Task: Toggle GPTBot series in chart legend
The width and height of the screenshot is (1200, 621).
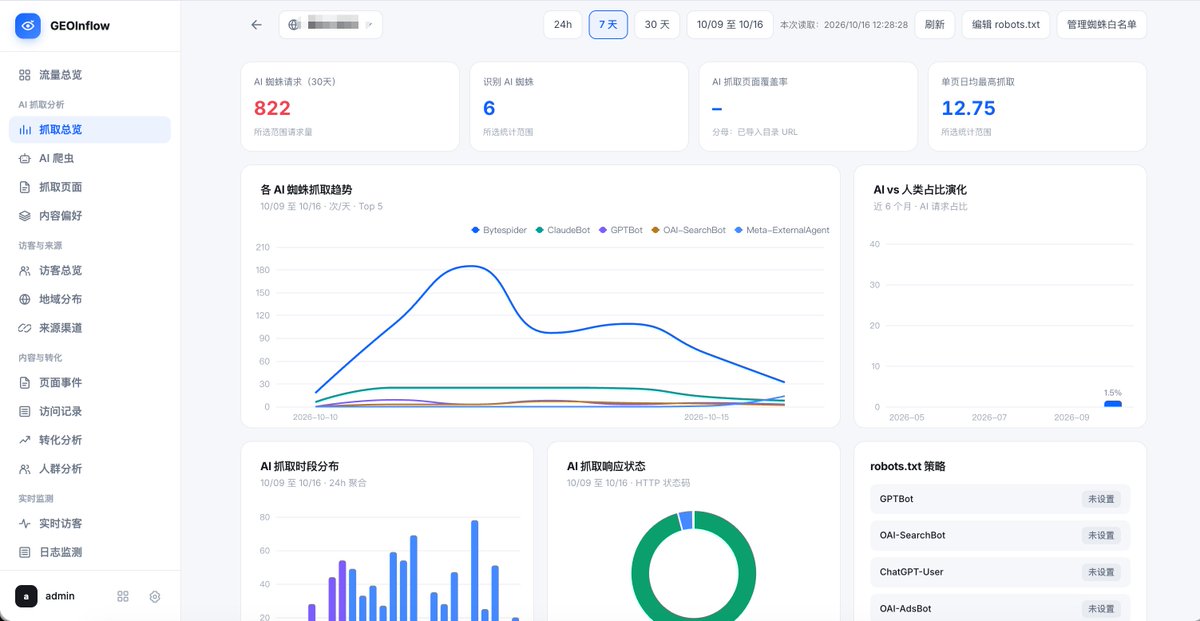Action: point(621,230)
